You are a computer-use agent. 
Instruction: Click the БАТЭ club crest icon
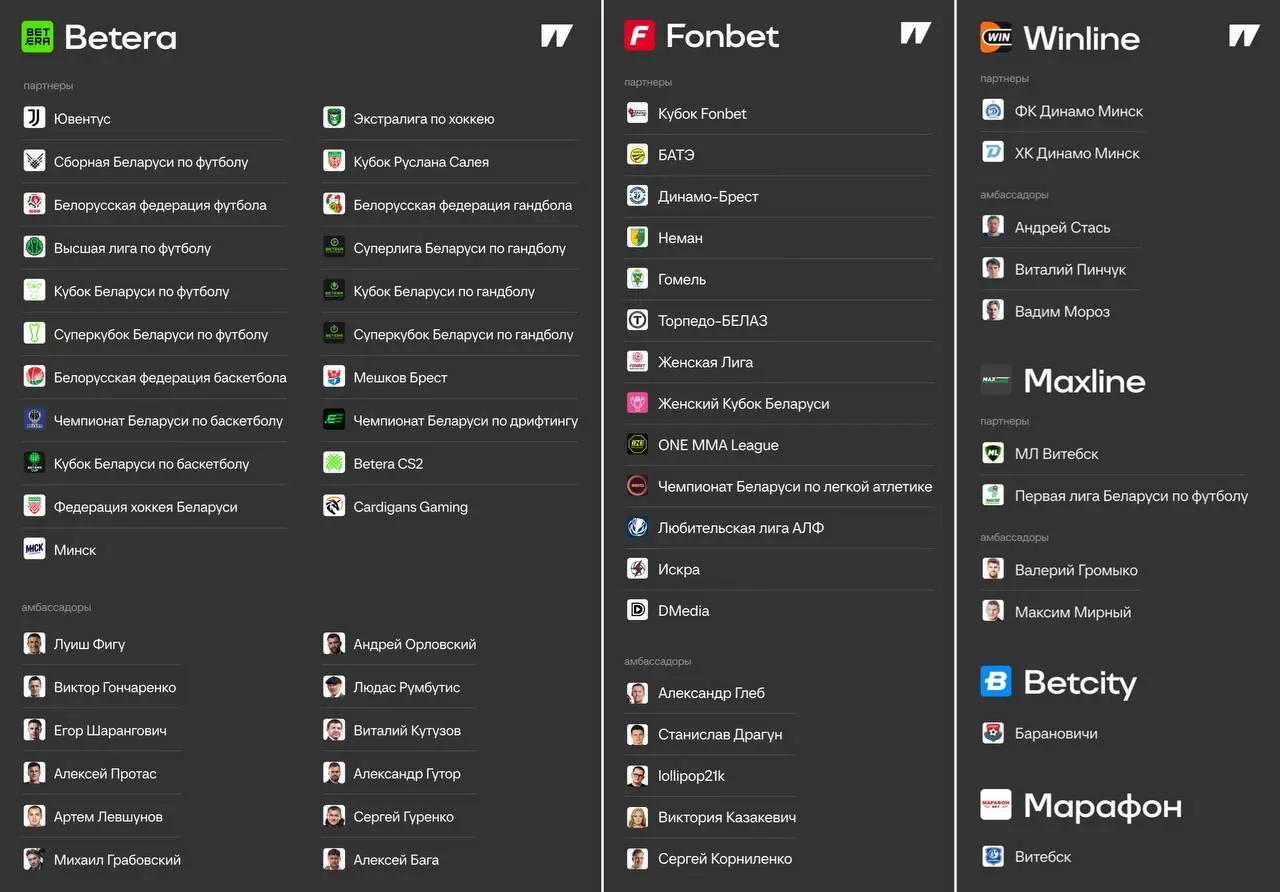point(638,155)
